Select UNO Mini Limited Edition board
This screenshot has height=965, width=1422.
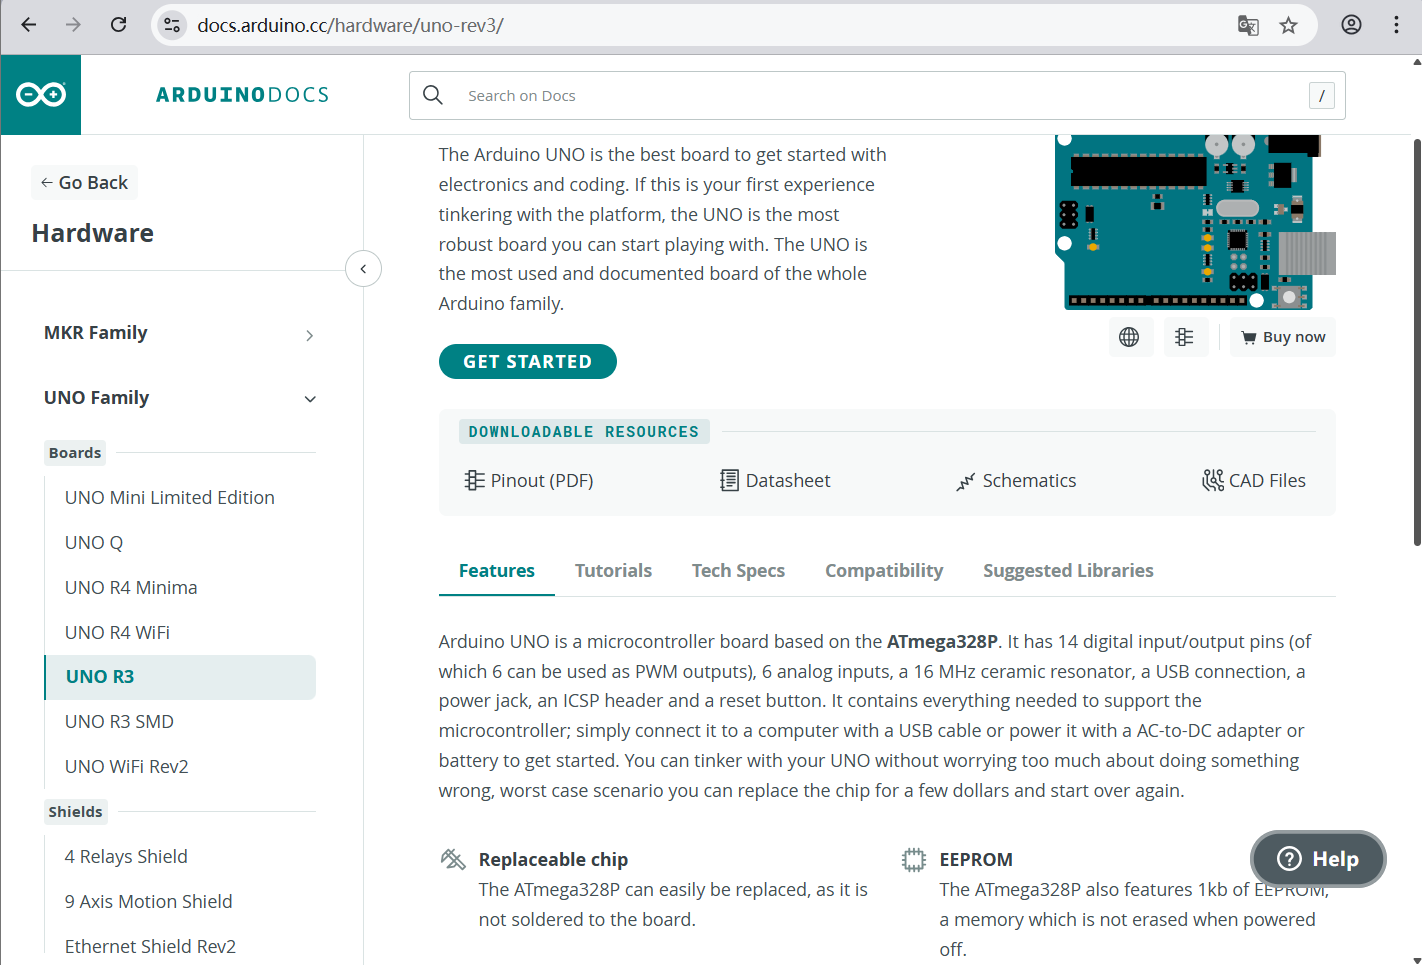(170, 498)
